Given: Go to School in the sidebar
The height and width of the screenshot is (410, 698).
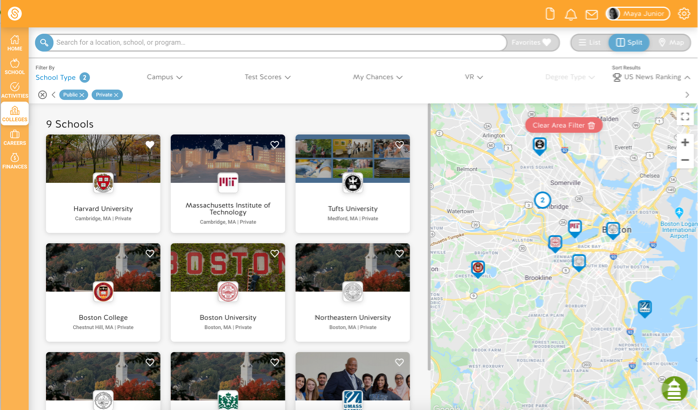Looking at the screenshot, I should pyautogui.click(x=15, y=66).
